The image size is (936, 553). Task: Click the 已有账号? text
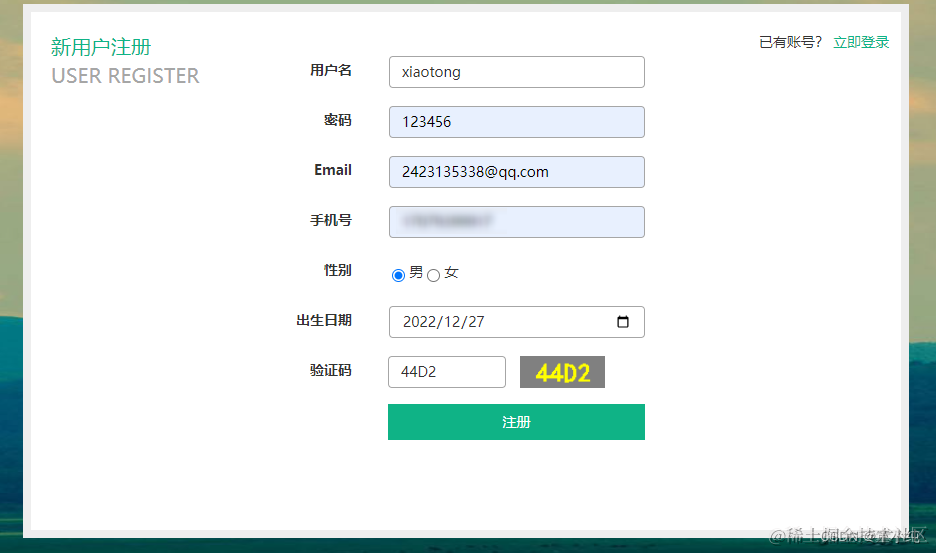click(790, 42)
